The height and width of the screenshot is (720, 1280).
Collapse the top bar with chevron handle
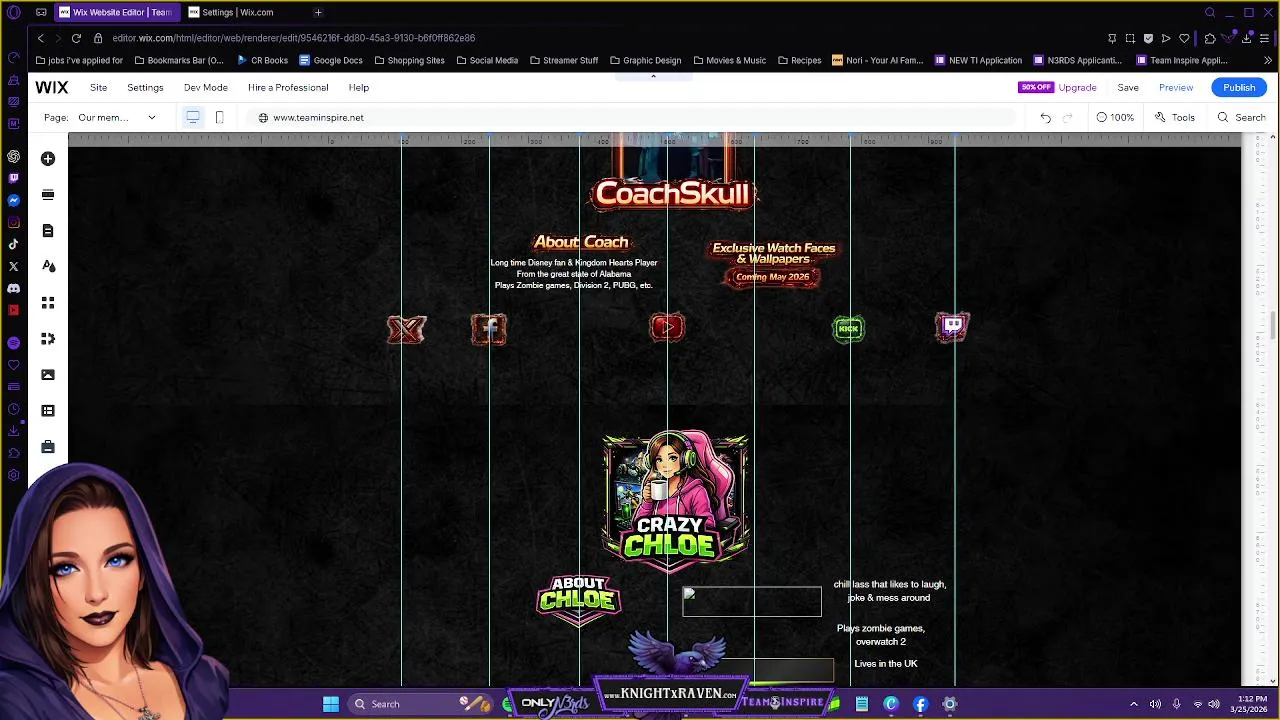click(653, 76)
